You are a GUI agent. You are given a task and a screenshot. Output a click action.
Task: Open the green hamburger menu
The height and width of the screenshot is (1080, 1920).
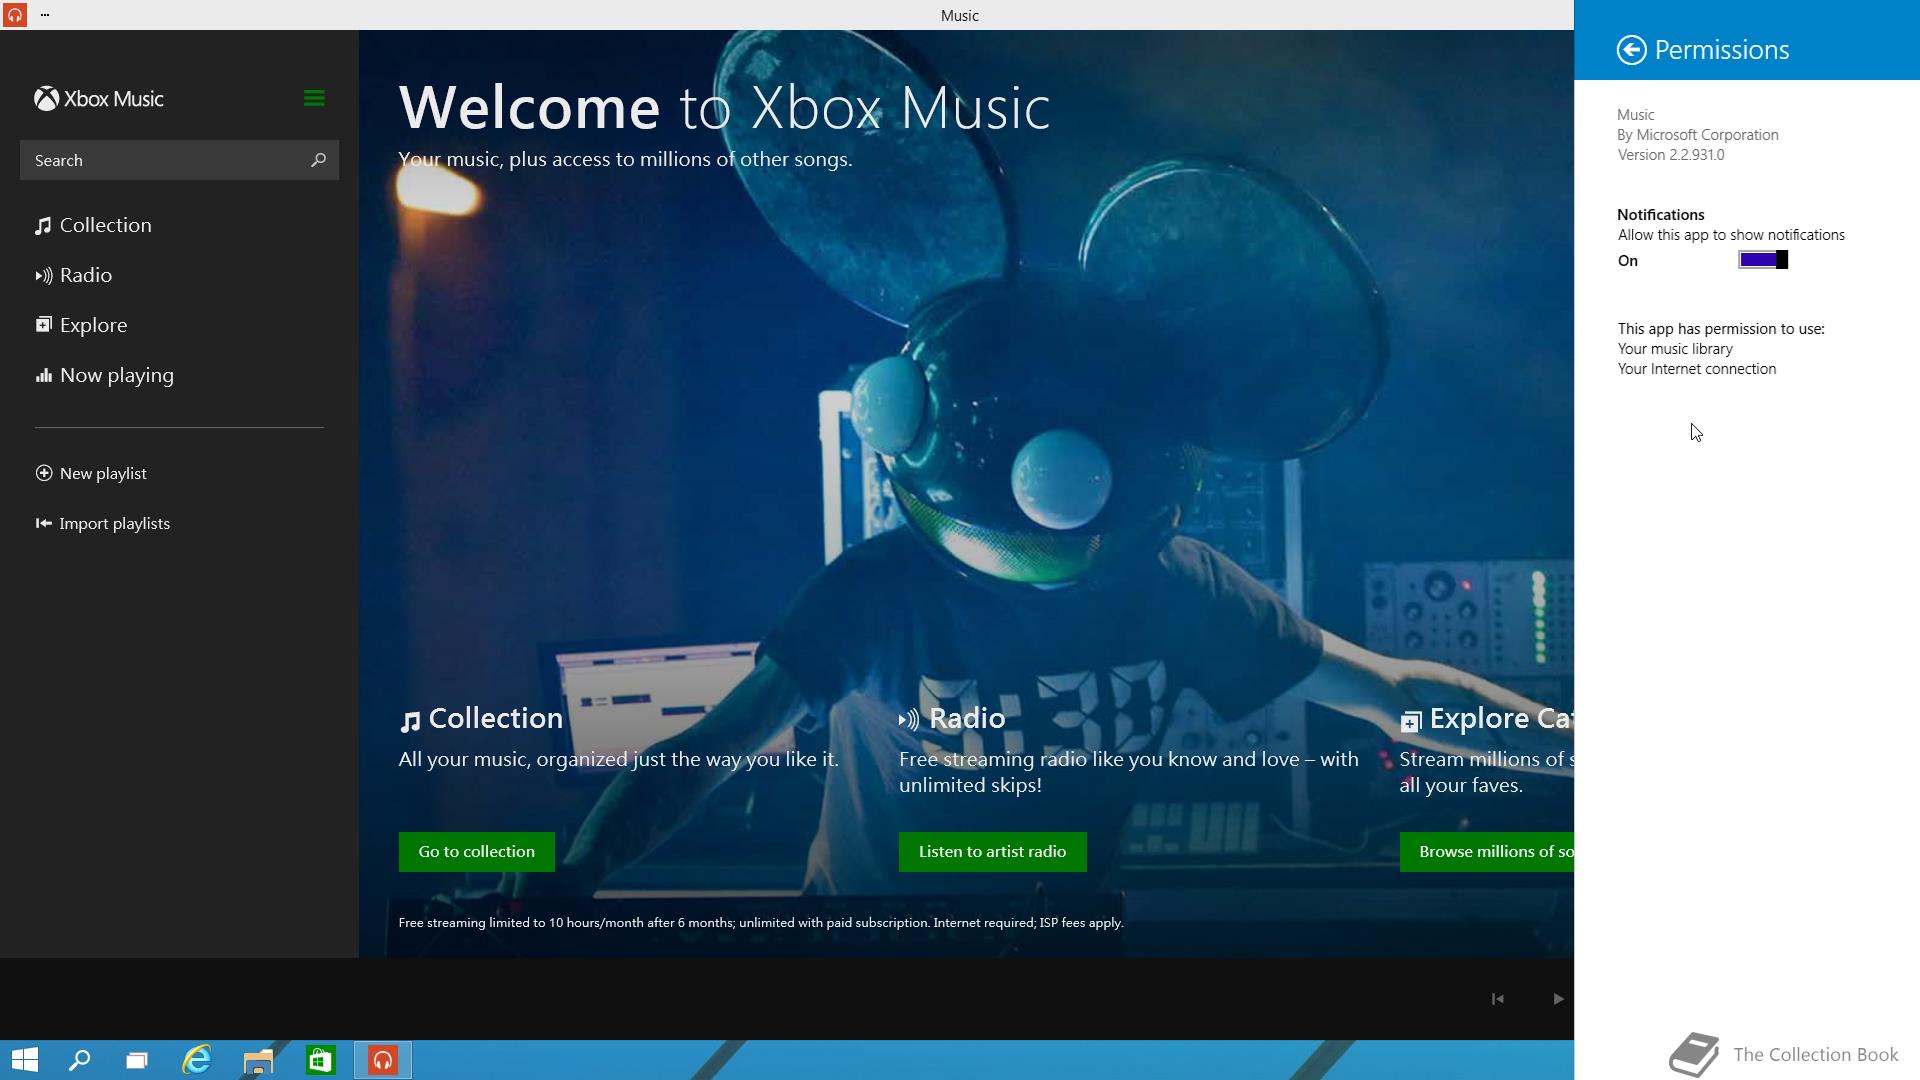(314, 98)
